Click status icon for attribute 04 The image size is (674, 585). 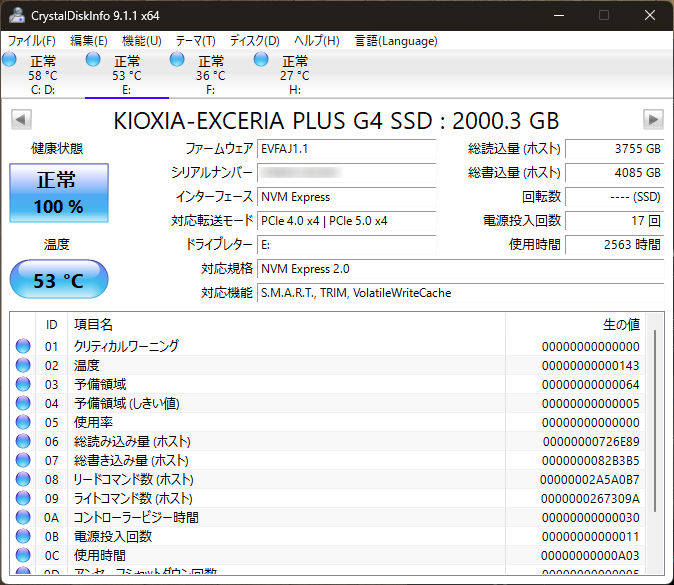(23, 403)
